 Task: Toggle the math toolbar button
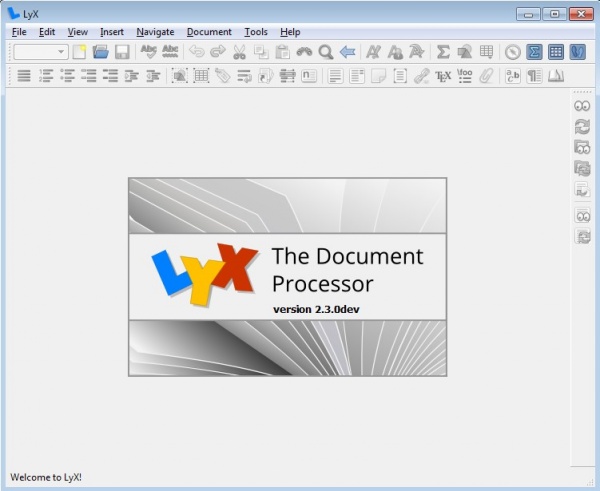coord(535,52)
